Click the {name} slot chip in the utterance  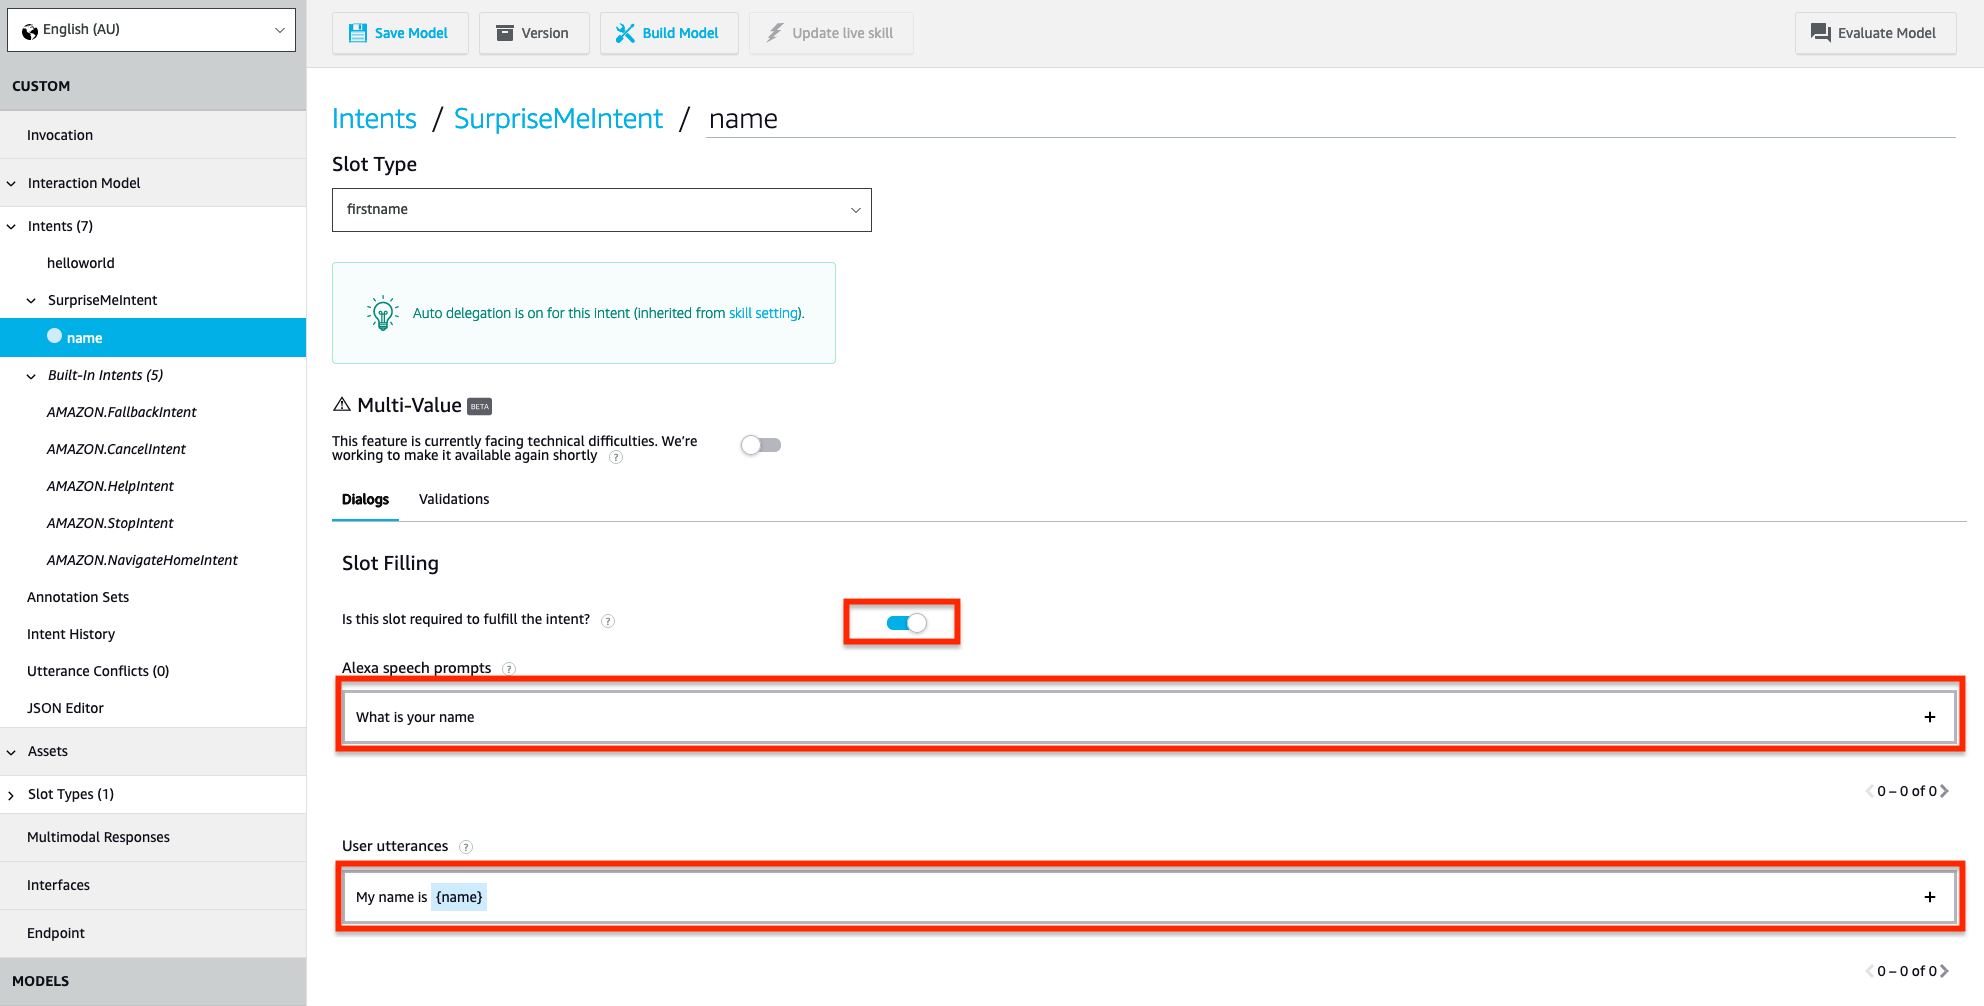click(459, 897)
